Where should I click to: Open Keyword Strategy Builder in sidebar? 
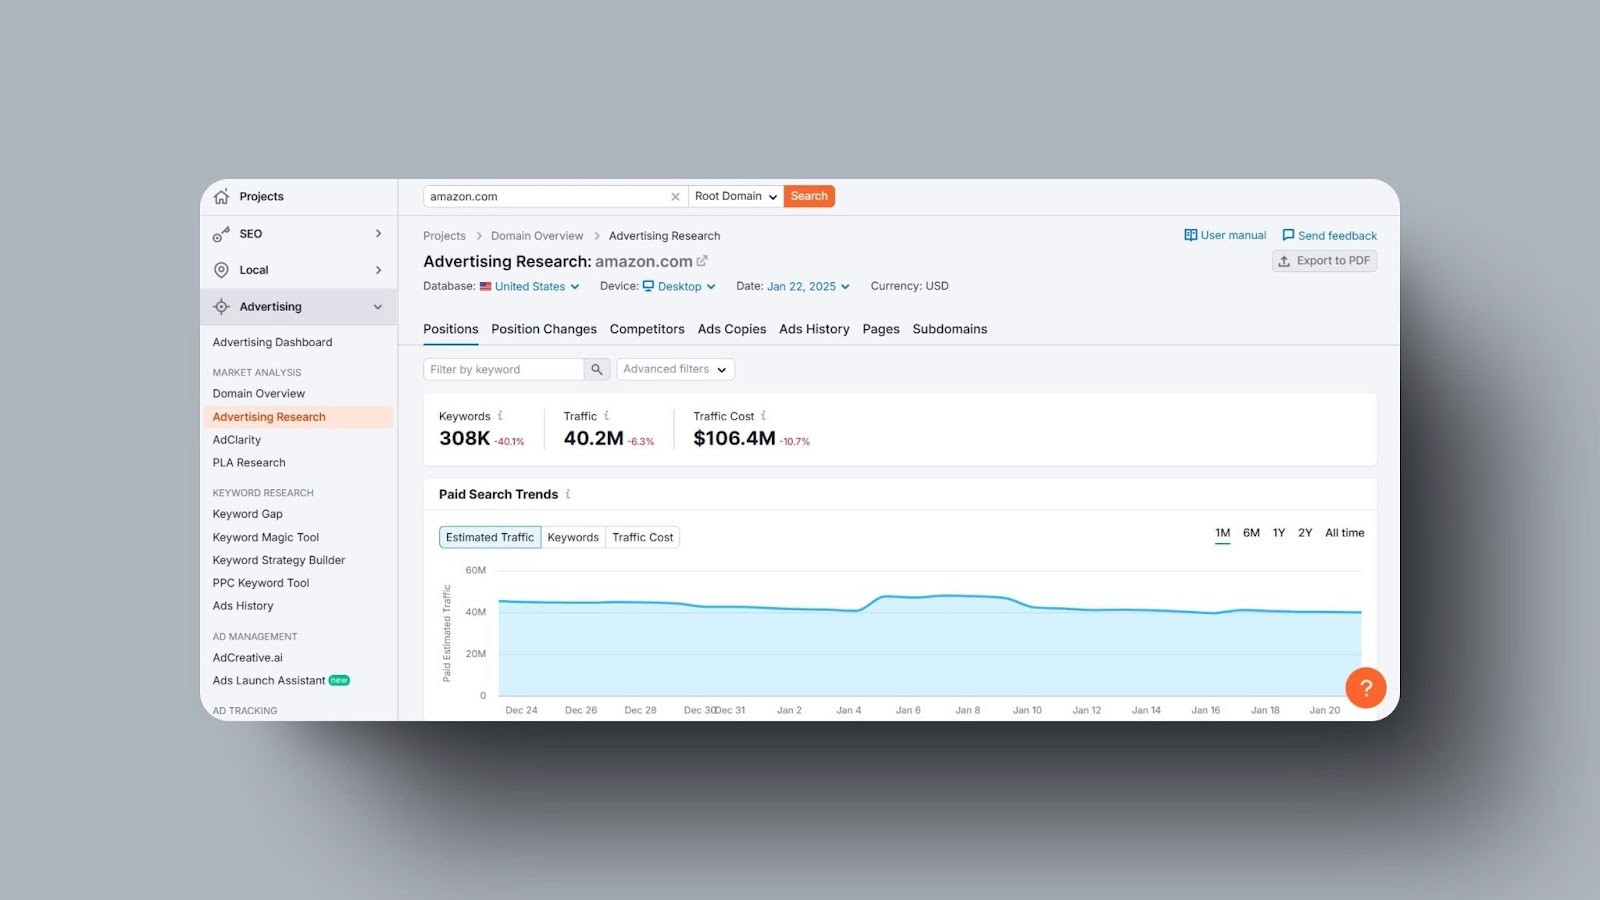(279, 560)
